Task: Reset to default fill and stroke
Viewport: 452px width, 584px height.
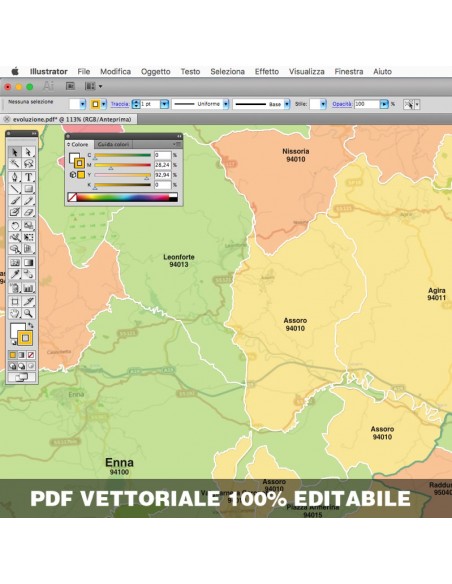Action: (13, 342)
